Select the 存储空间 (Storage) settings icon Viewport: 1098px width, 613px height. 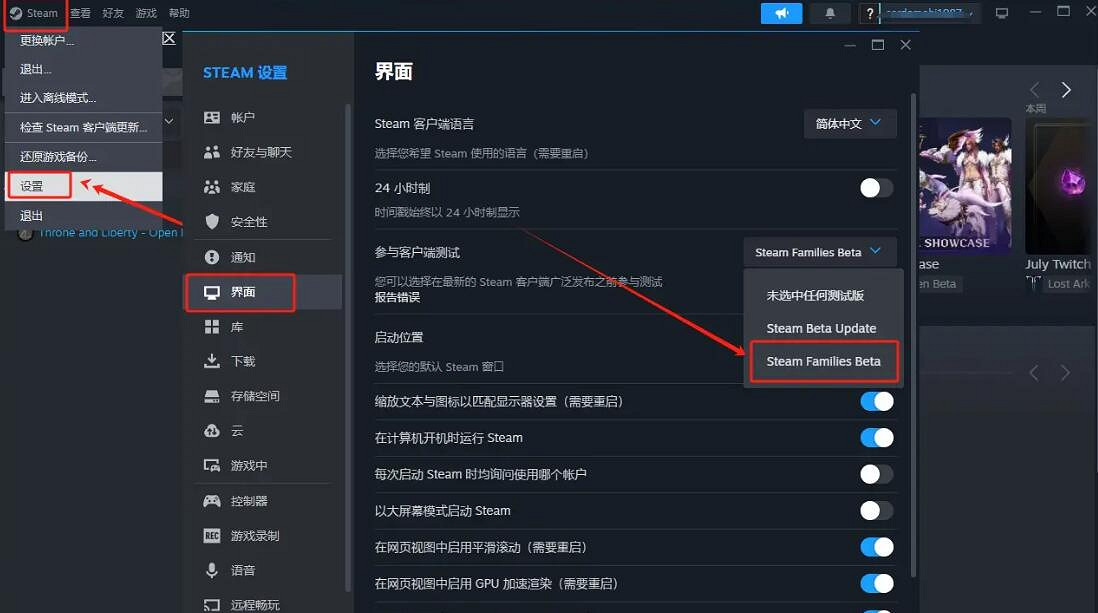tap(252, 396)
